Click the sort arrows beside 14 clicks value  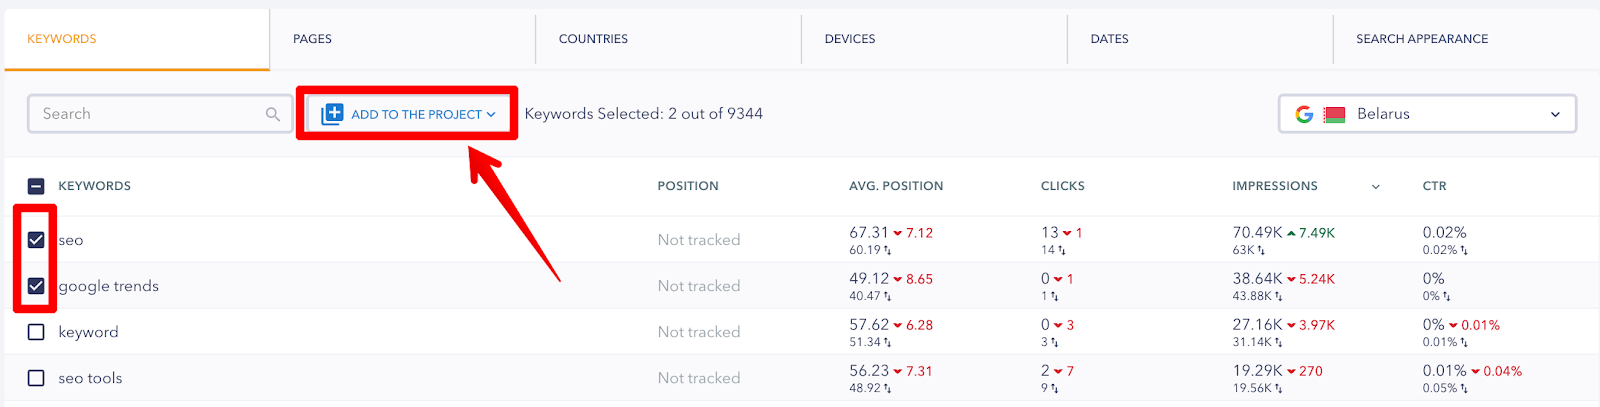[x=1062, y=250]
